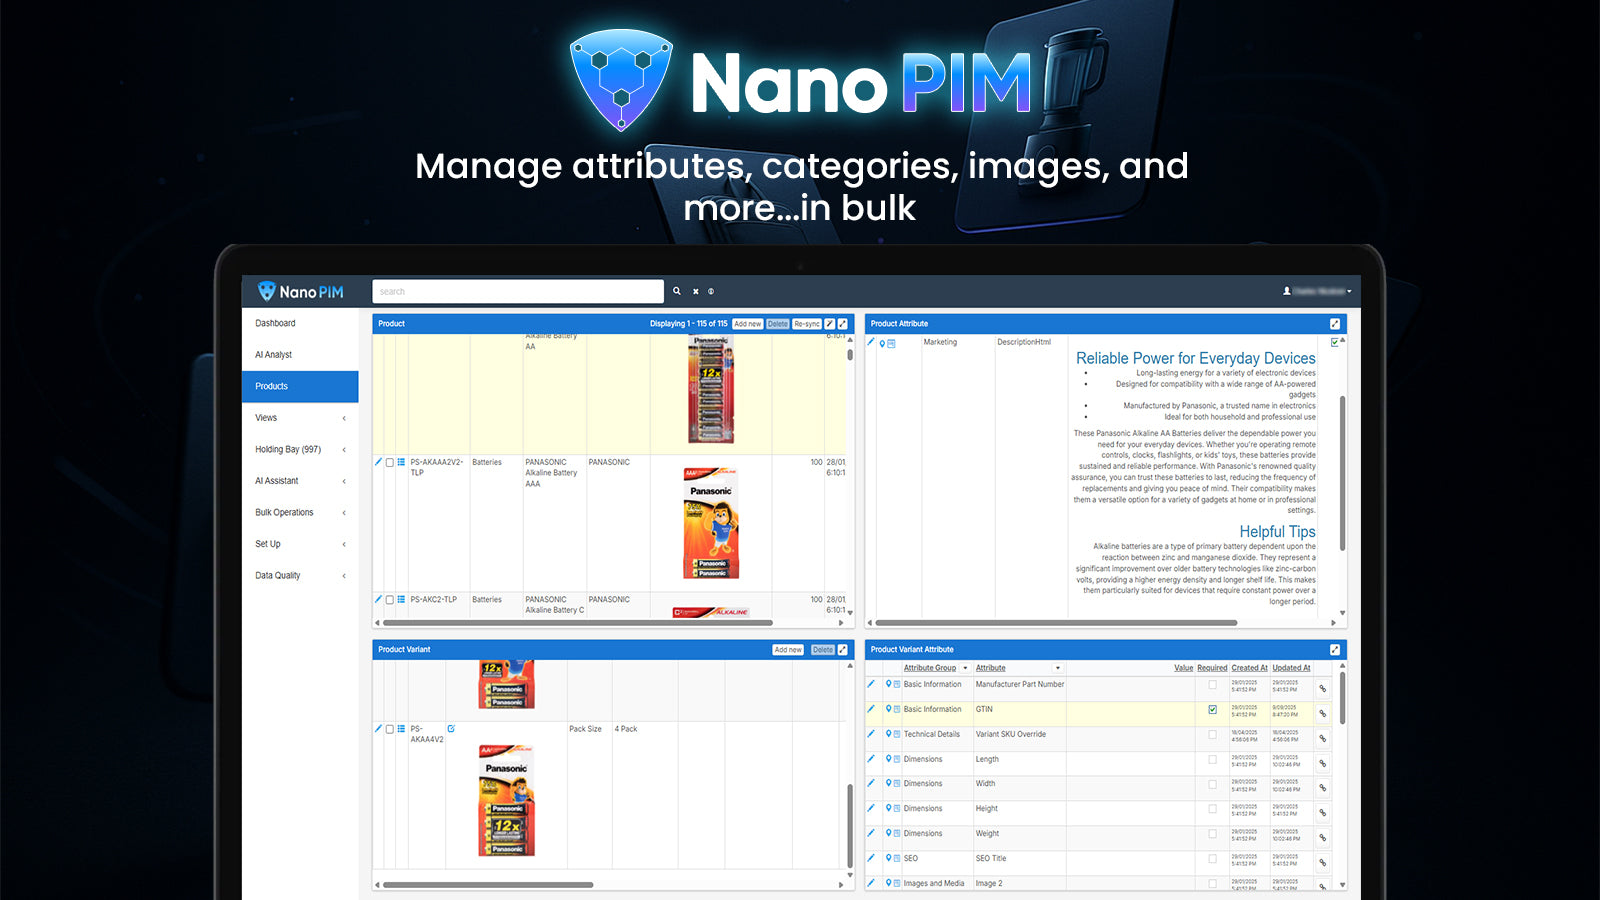Click the Product Attribute panel vertical scrollbar
This screenshot has width=1600, height=900.
[1342, 473]
